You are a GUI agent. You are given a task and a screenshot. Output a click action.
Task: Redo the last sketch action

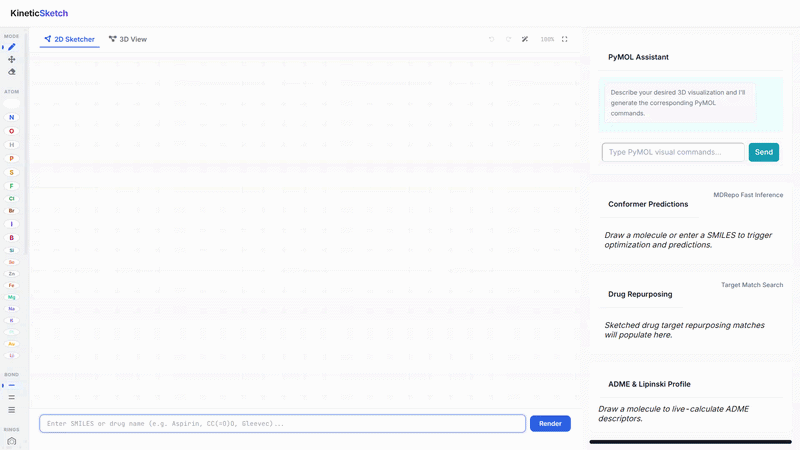508,39
